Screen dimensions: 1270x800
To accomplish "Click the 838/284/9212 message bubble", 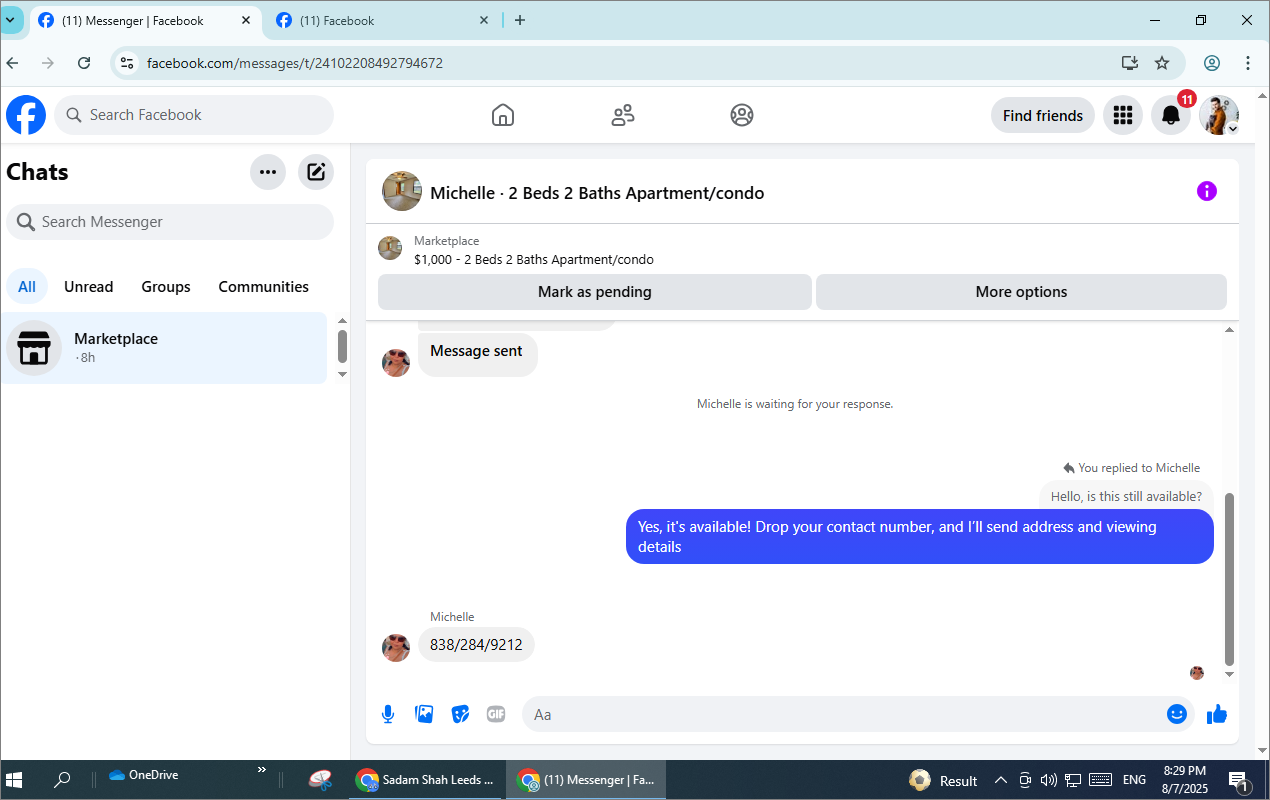I will click(476, 645).
